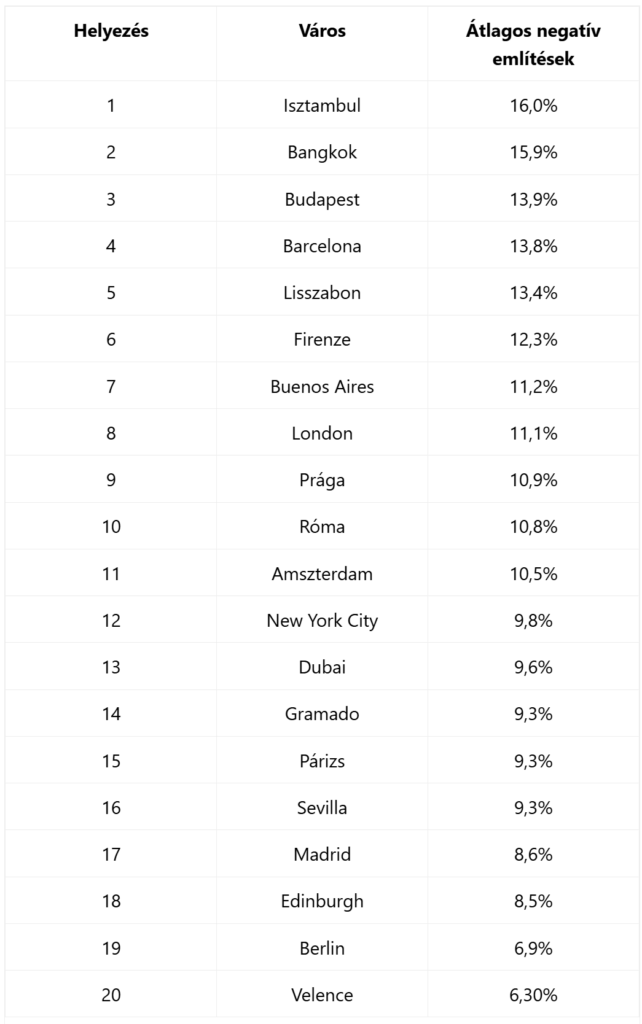Click the Buenos Aires cell
642x1024 pixels.
tap(322, 387)
